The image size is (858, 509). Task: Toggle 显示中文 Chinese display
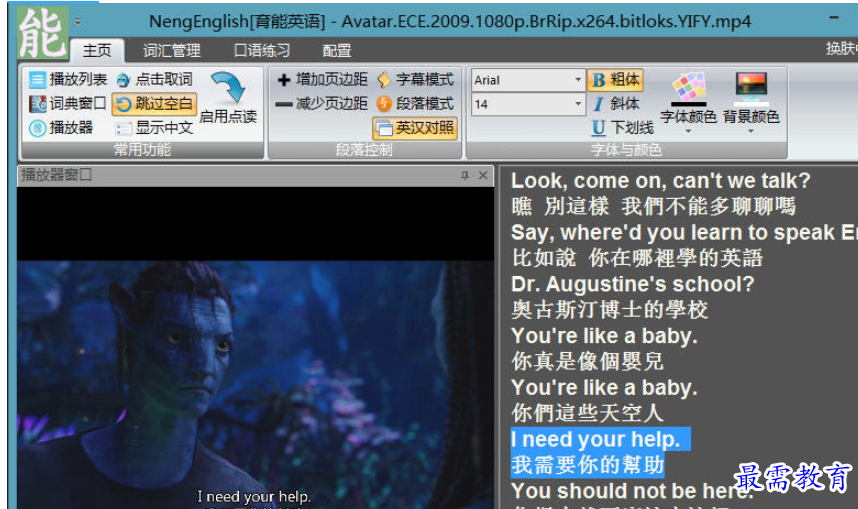pyautogui.click(x=154, y=128)
